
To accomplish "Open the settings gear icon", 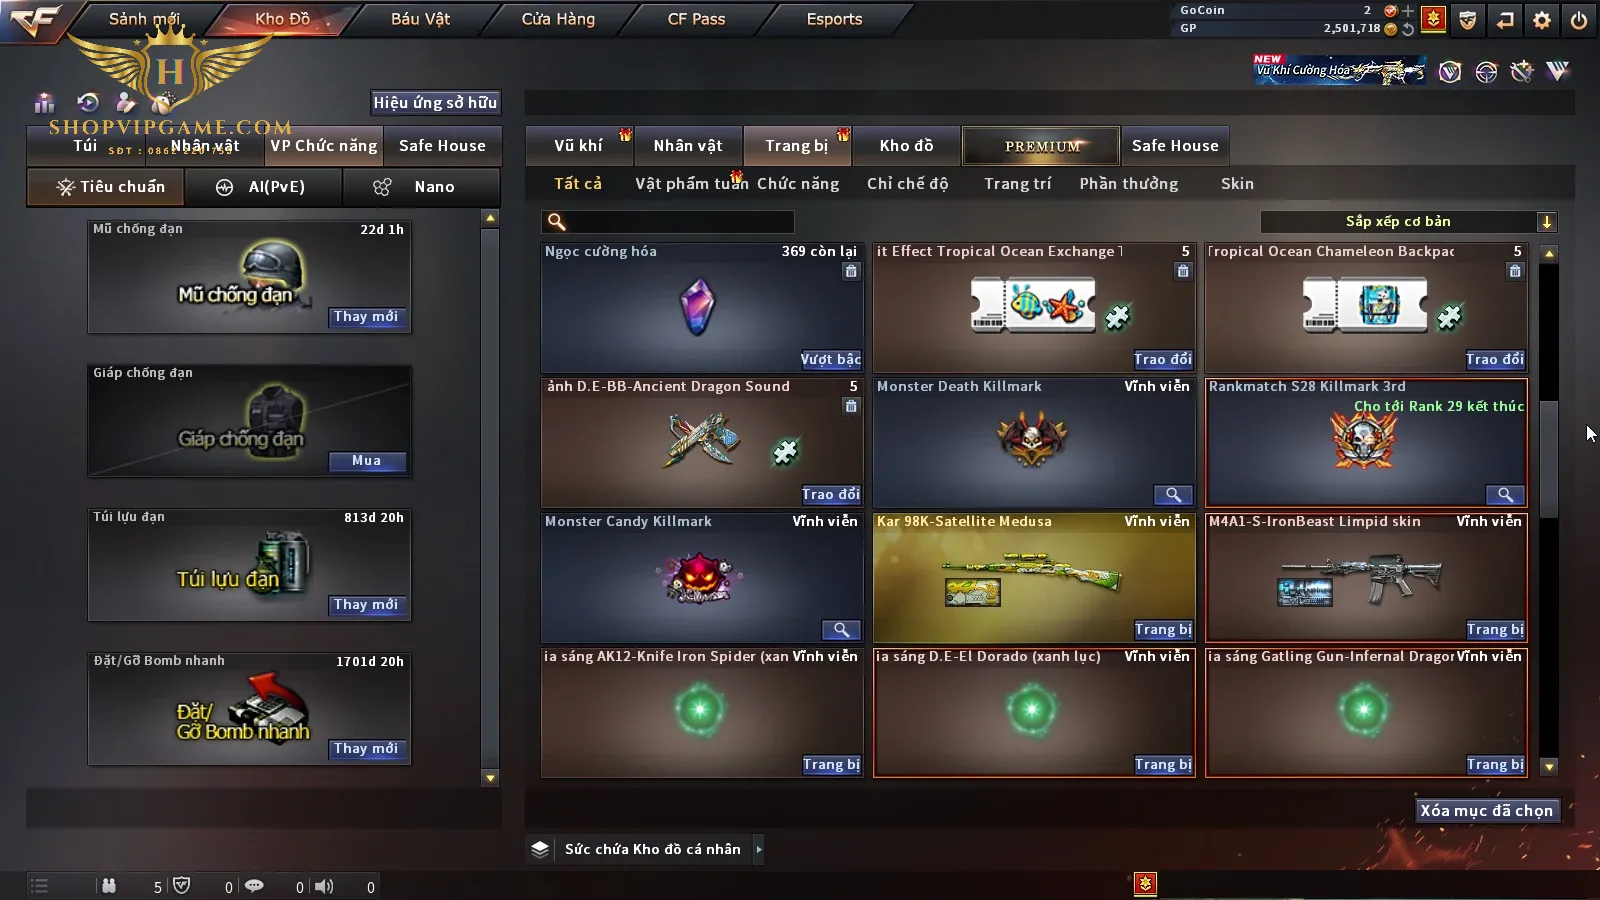I will pos(1542,20).
